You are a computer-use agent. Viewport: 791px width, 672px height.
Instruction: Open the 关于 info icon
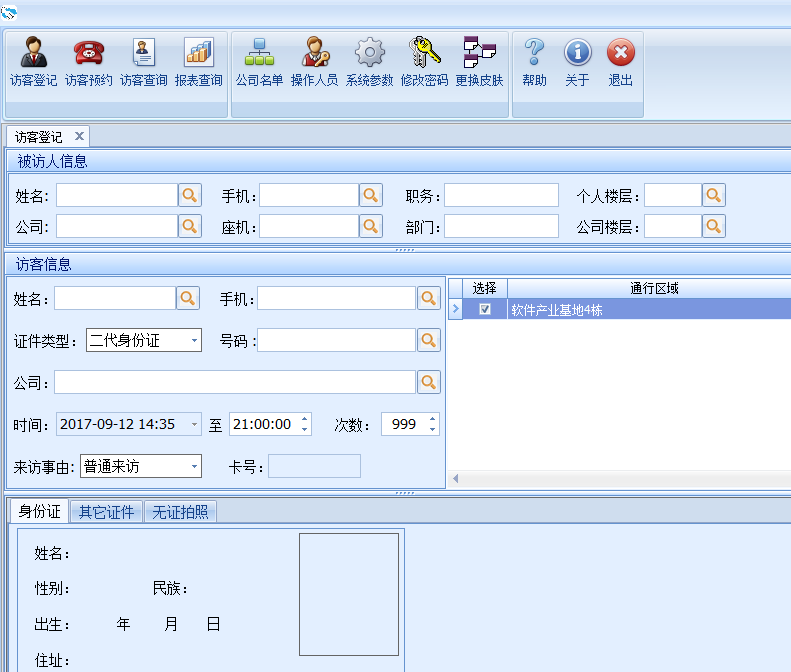577,62
